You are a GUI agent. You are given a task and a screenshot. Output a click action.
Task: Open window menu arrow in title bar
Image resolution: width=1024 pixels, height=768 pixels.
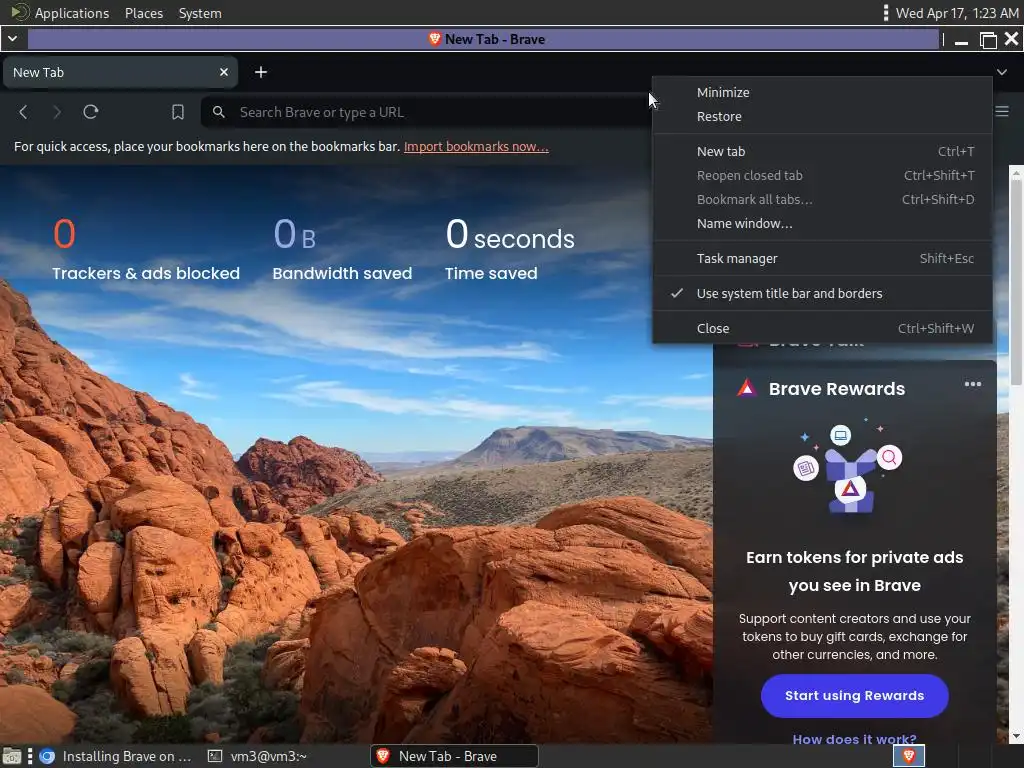(12, 39)
